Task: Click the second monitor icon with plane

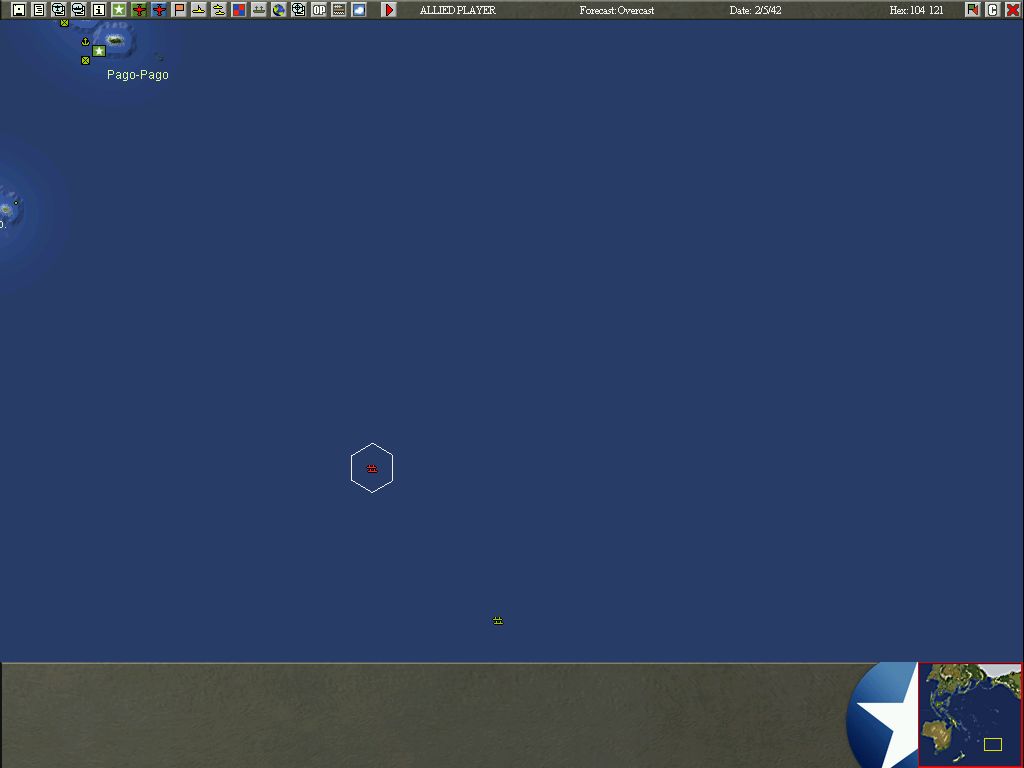Action: pos(78,10)
